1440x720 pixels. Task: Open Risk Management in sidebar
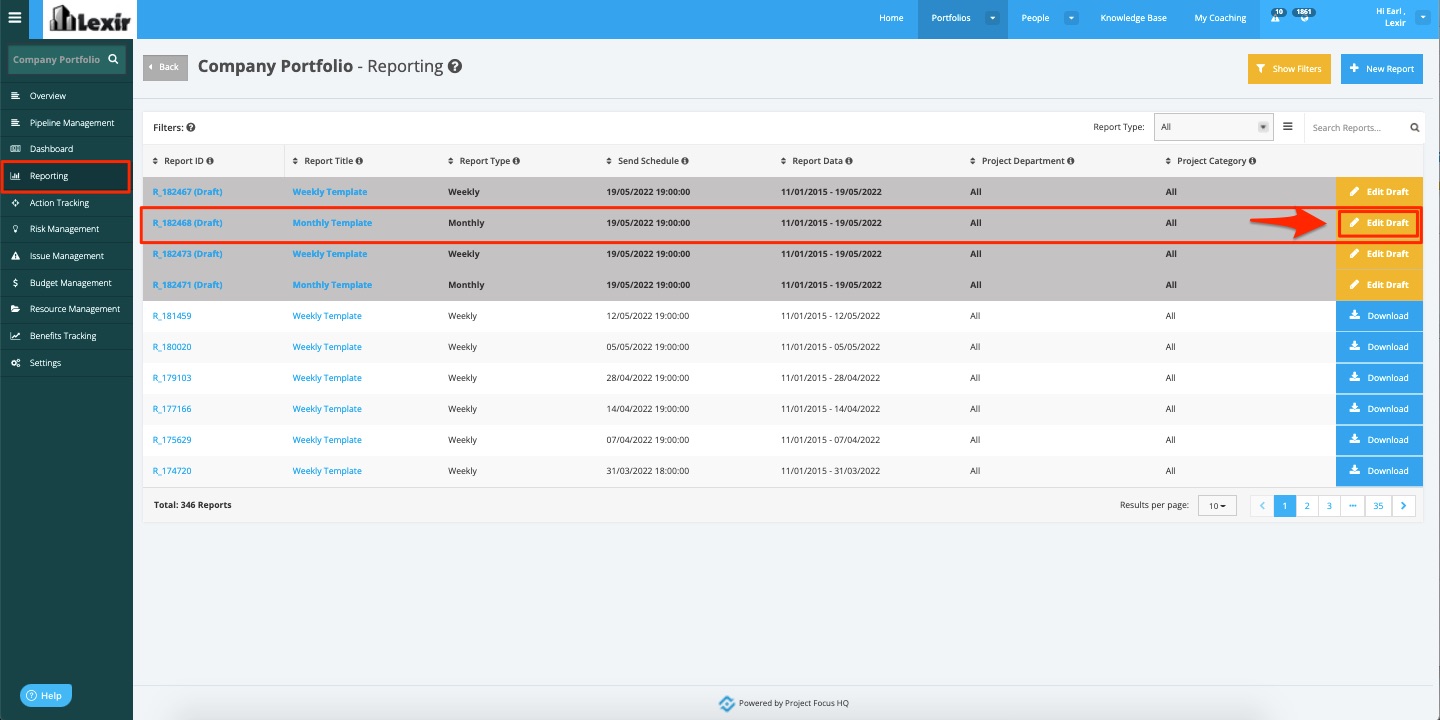click(66, 229)
